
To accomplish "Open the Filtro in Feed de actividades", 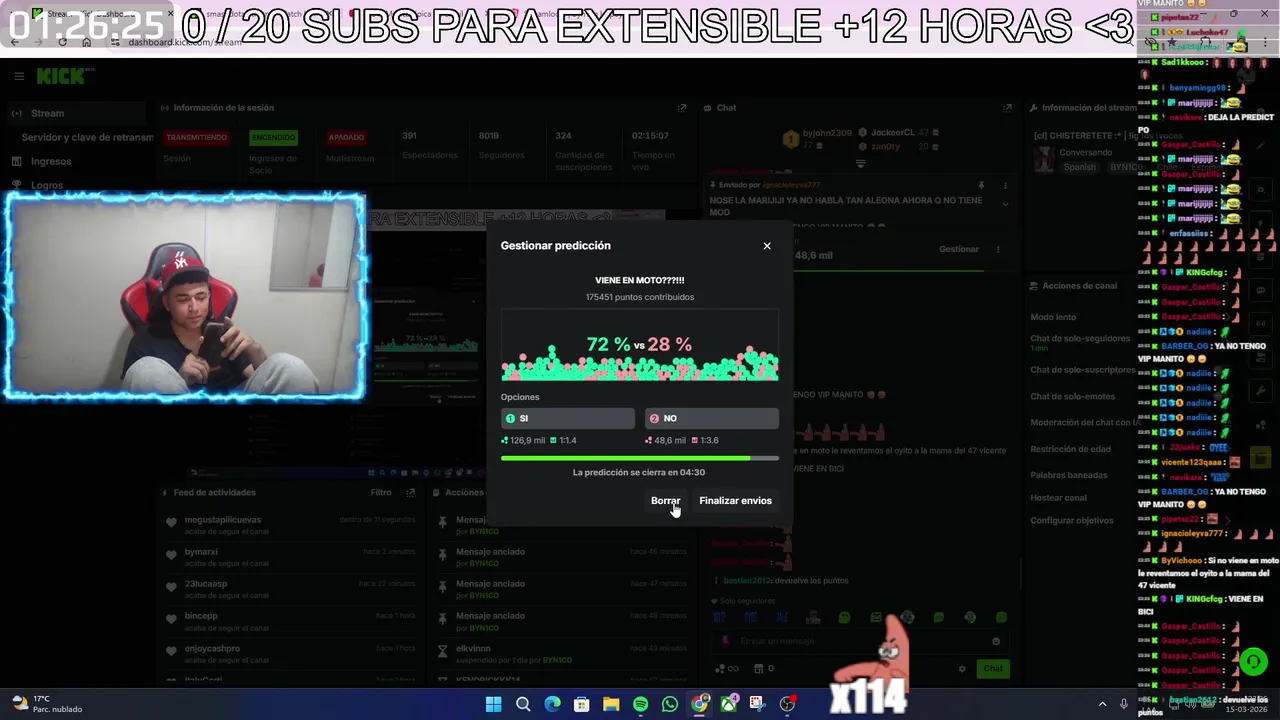I will click(381, 492).
